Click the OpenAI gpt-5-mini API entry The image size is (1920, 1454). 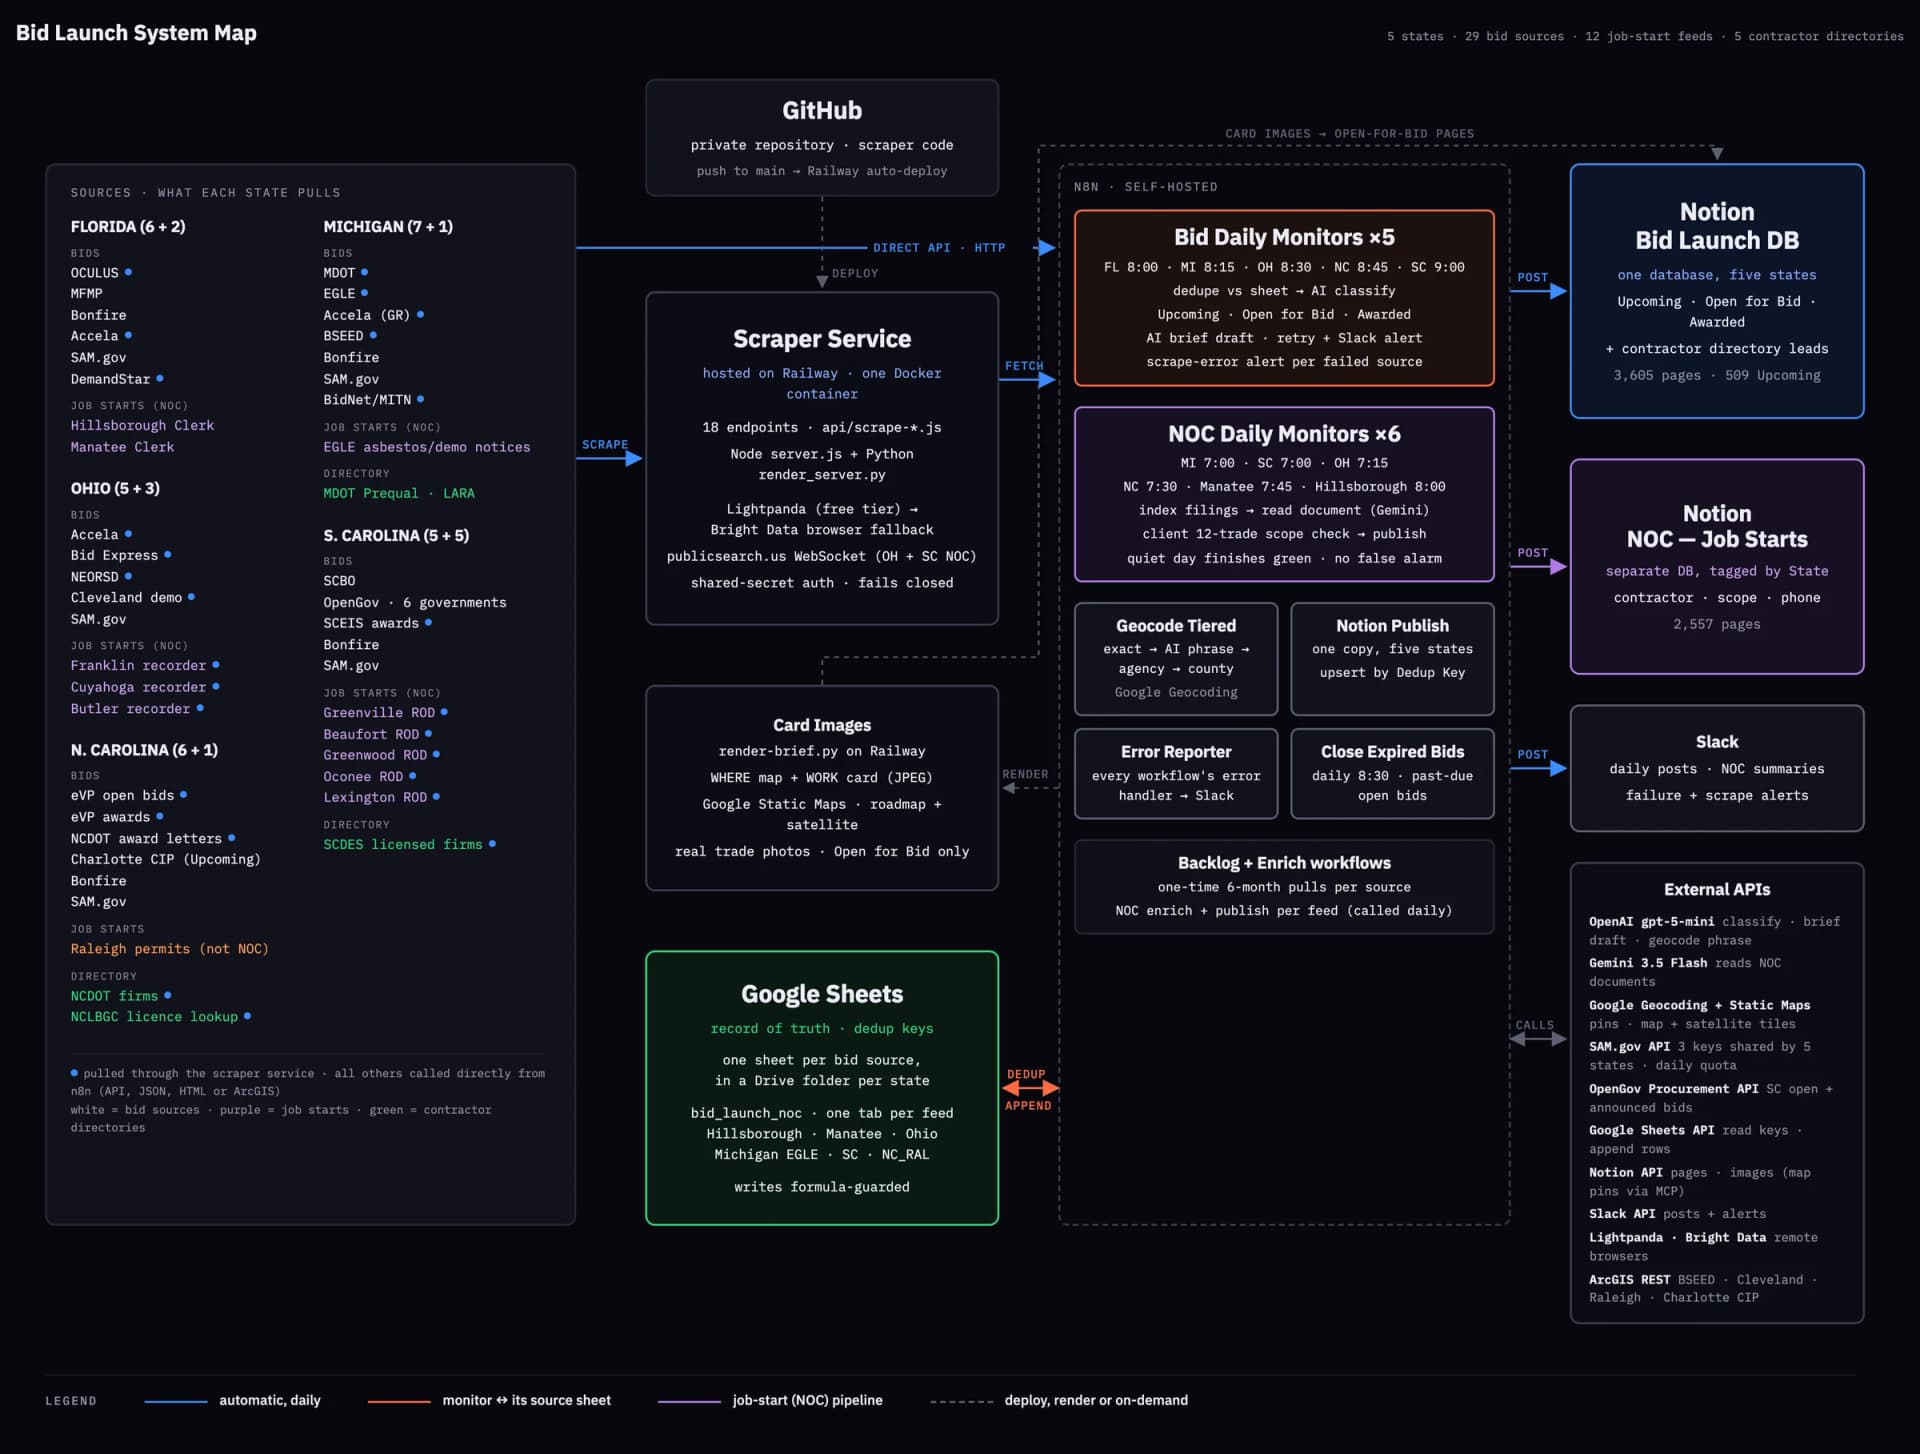point(1714,931)
